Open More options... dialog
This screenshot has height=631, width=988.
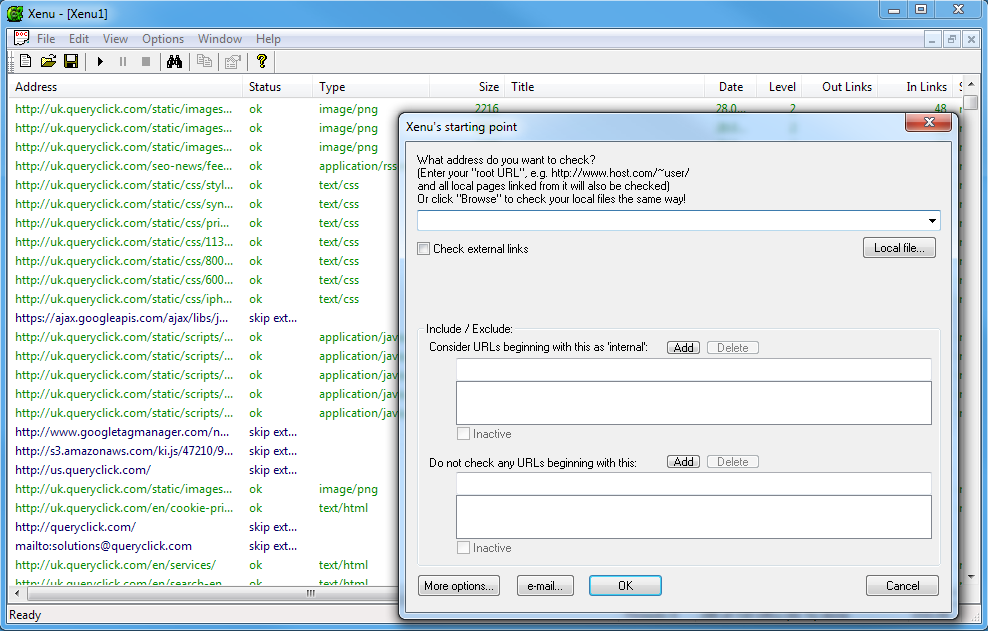click(459, 586)
